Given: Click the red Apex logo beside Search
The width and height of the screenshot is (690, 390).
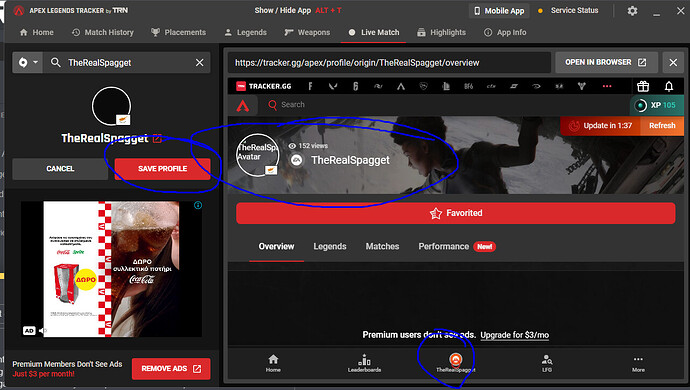Looking at the screenshot, I should [x=243, y=105].
